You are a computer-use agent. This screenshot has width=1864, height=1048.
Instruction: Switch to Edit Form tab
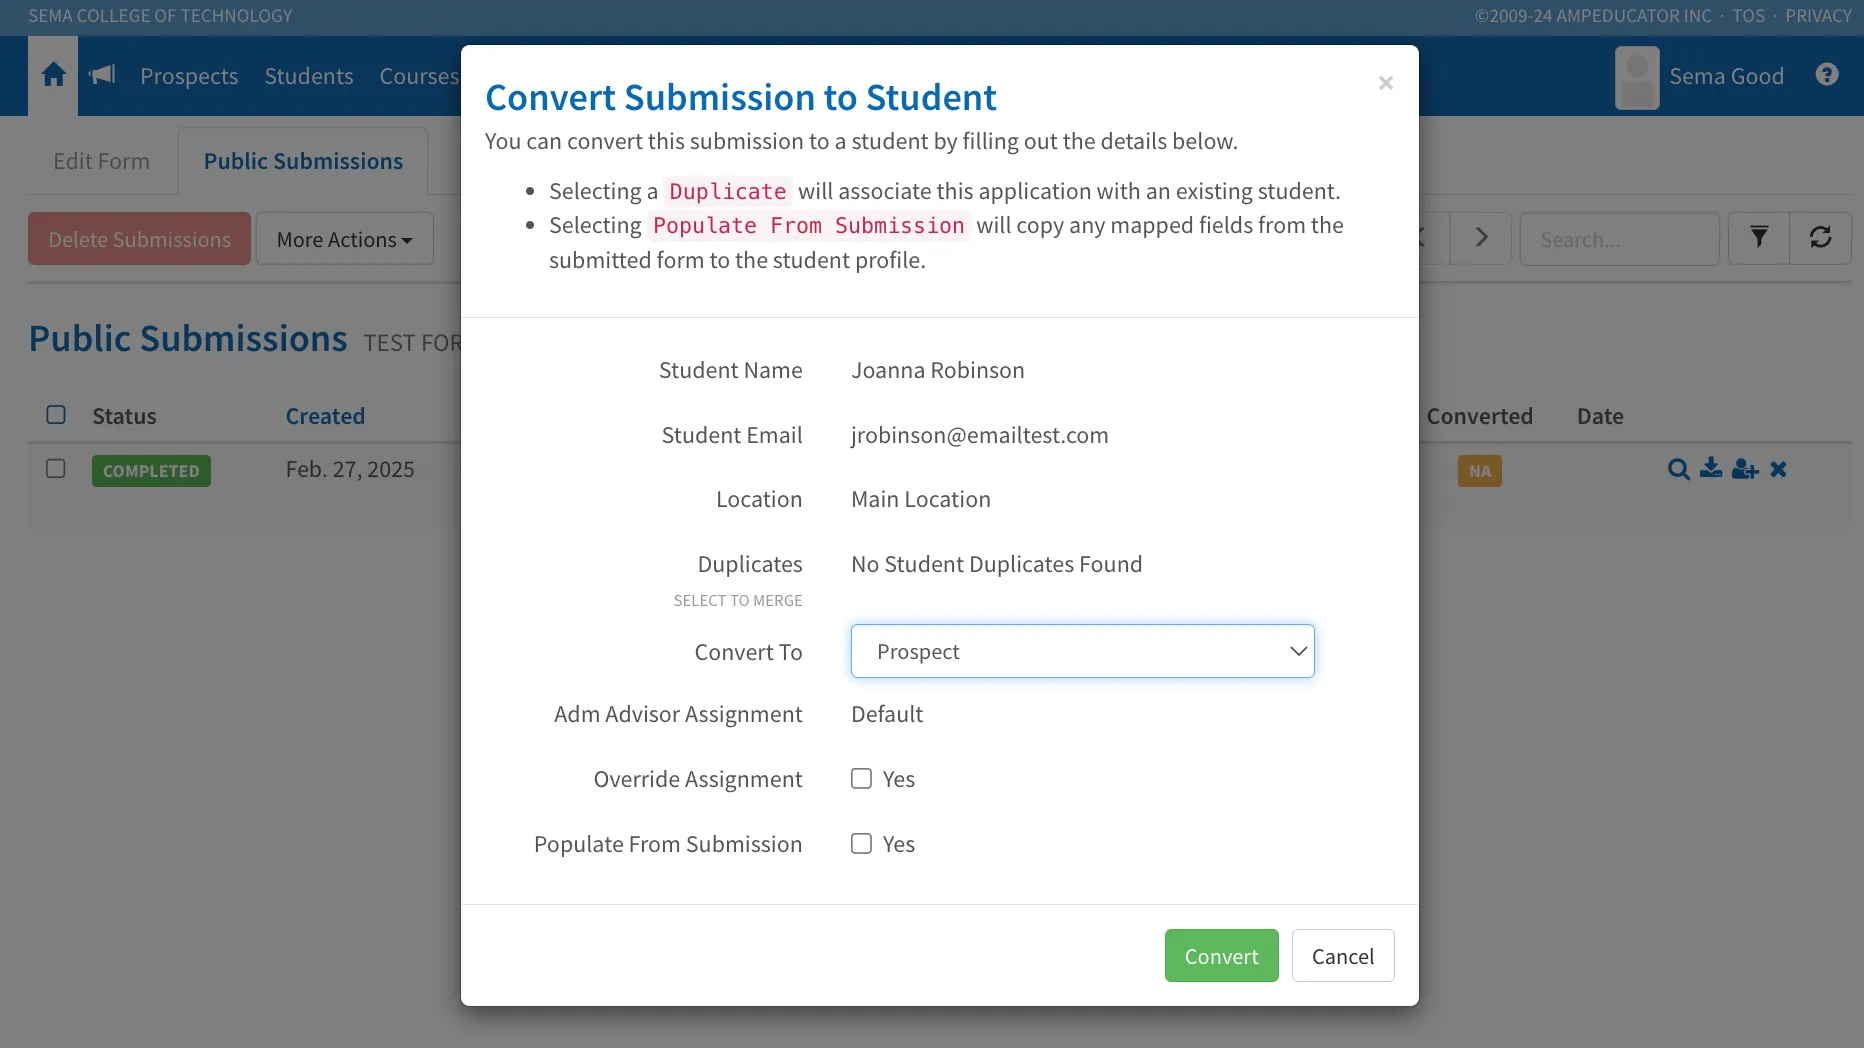(101, 161)
